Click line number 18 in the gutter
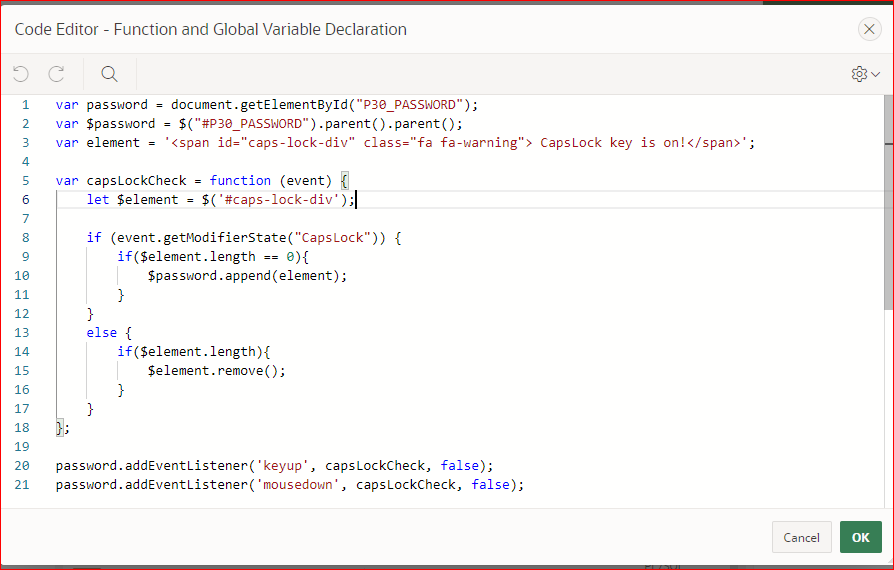 [x=22, y=428]
